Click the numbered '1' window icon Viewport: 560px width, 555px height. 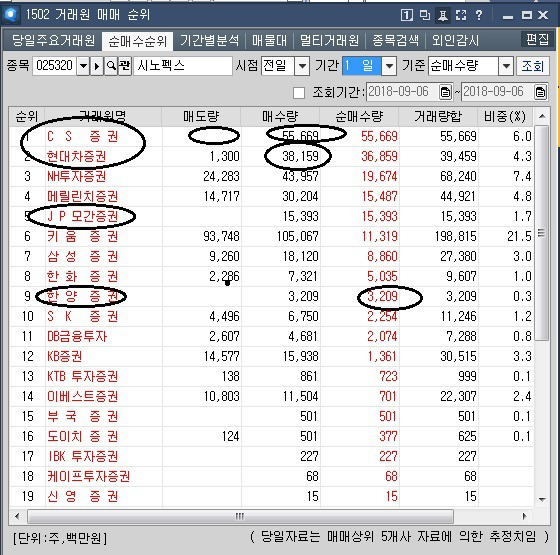[407, 15]
